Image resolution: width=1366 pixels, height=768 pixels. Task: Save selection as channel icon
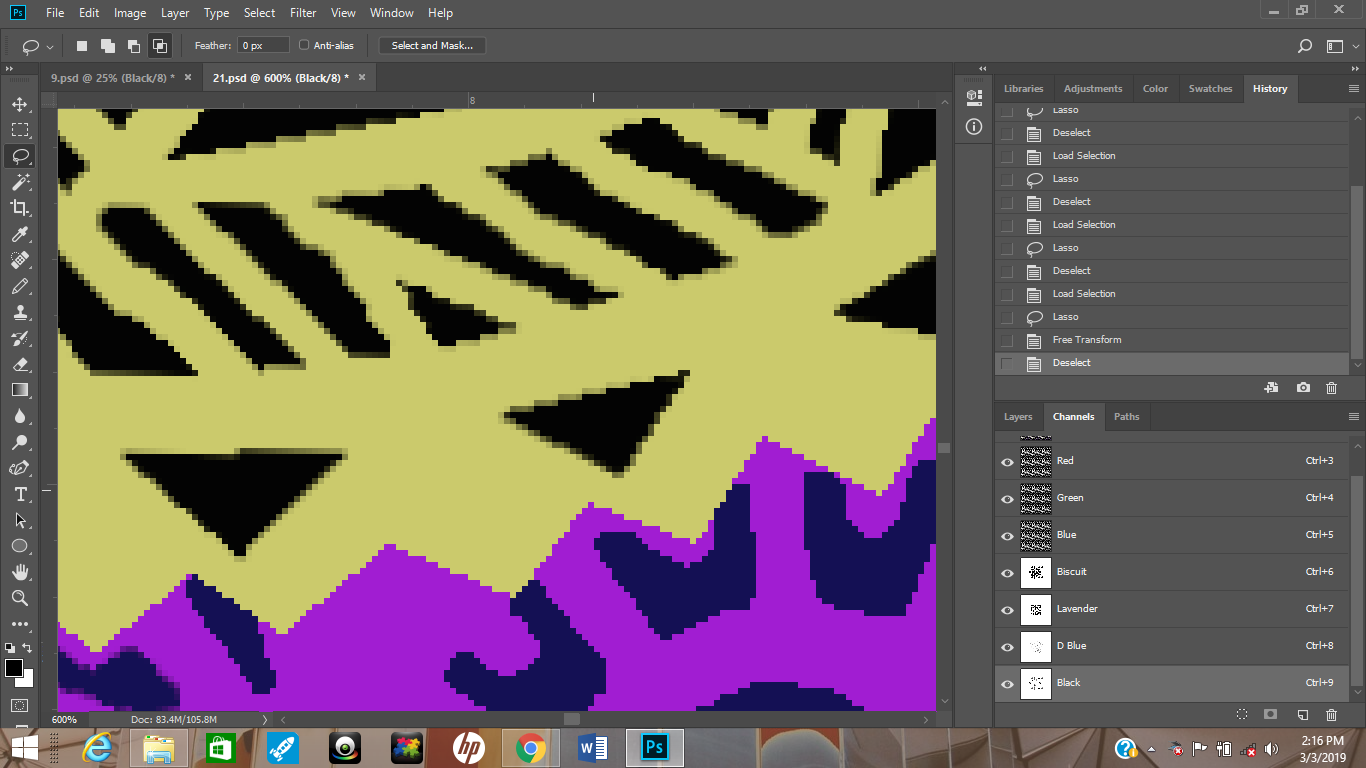point(1271,714)
